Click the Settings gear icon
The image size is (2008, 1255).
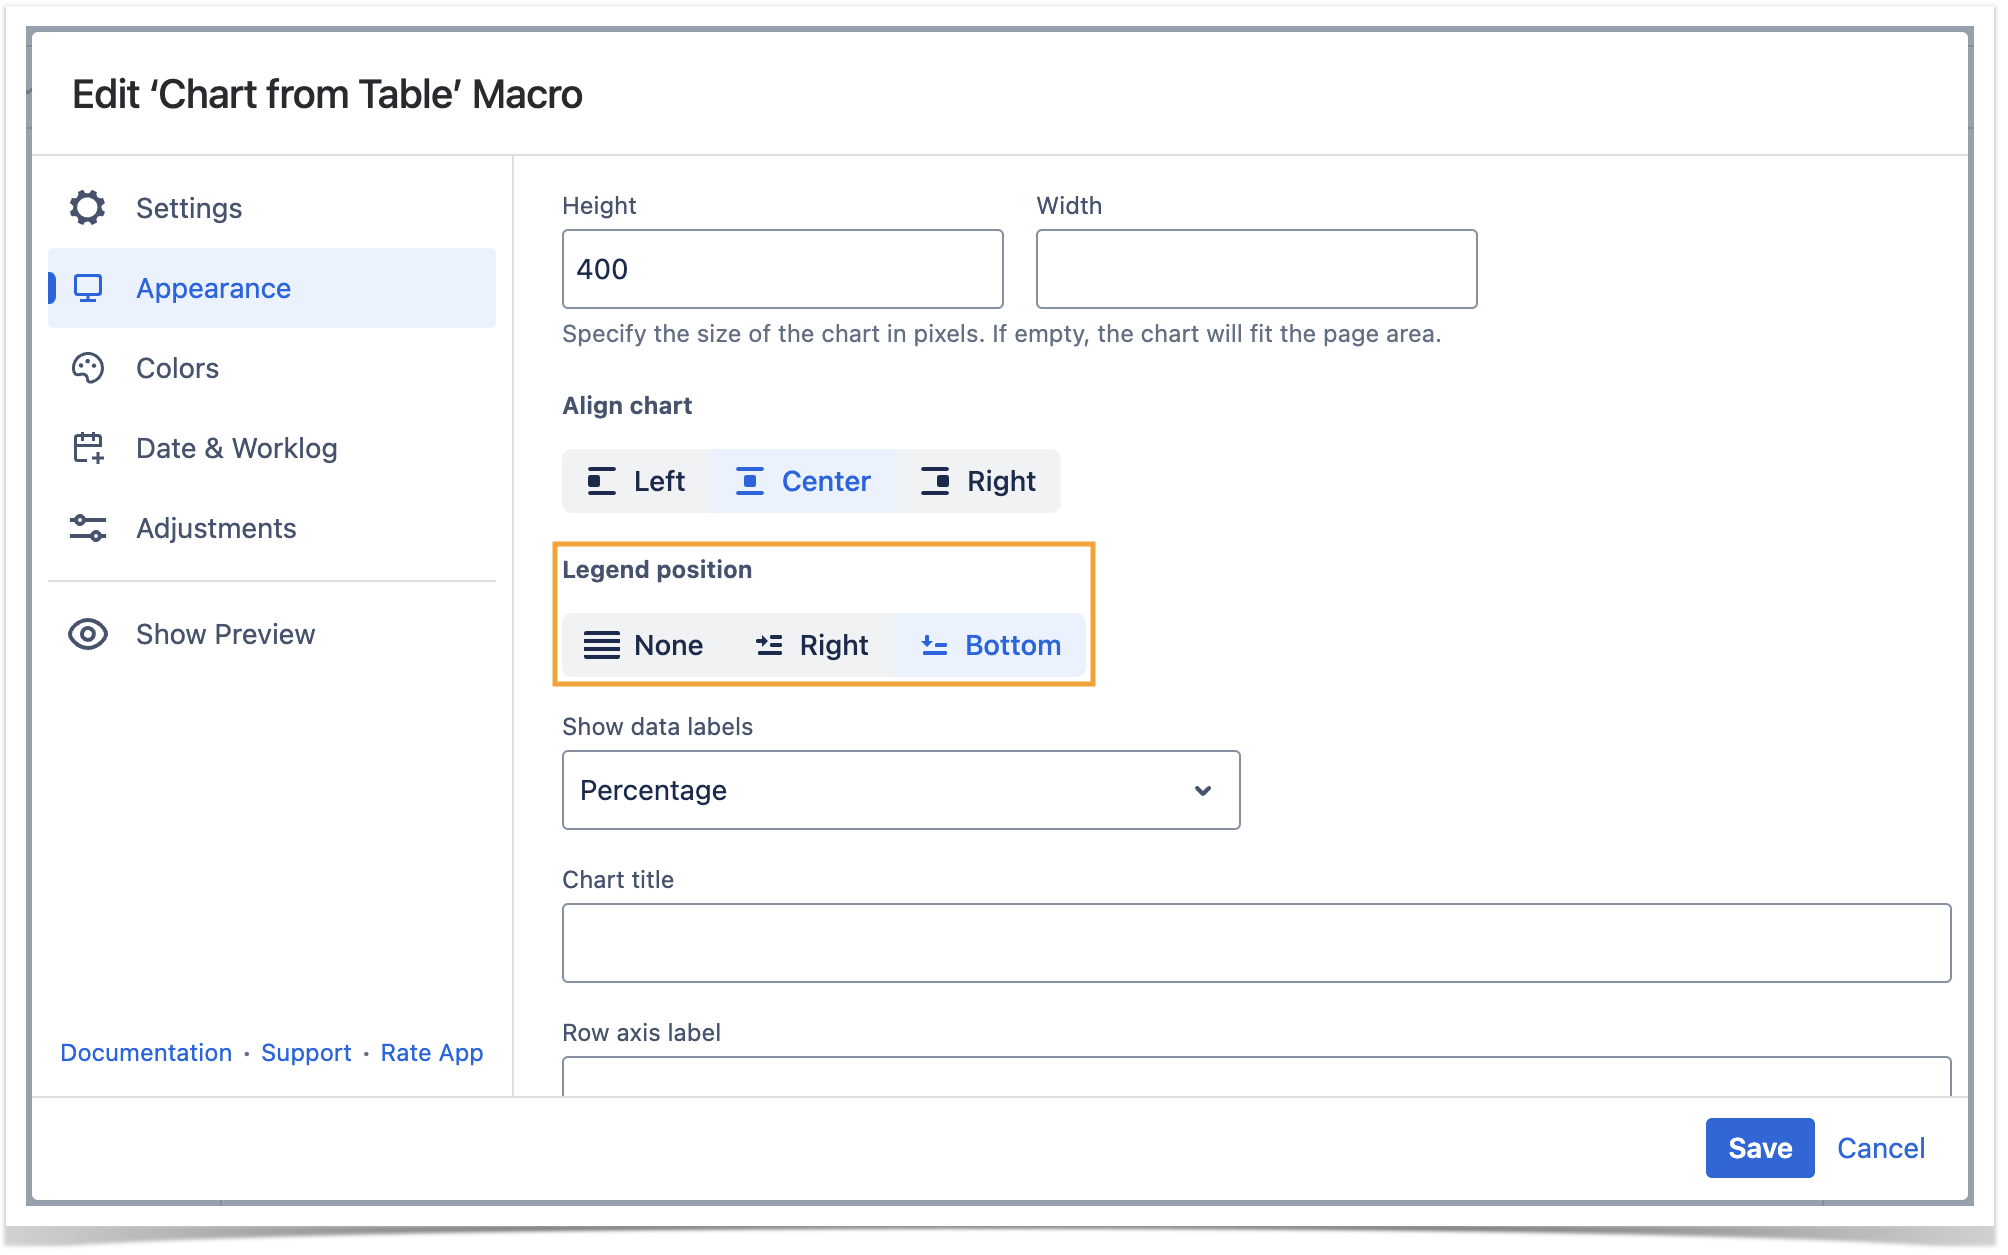(88, 208)
